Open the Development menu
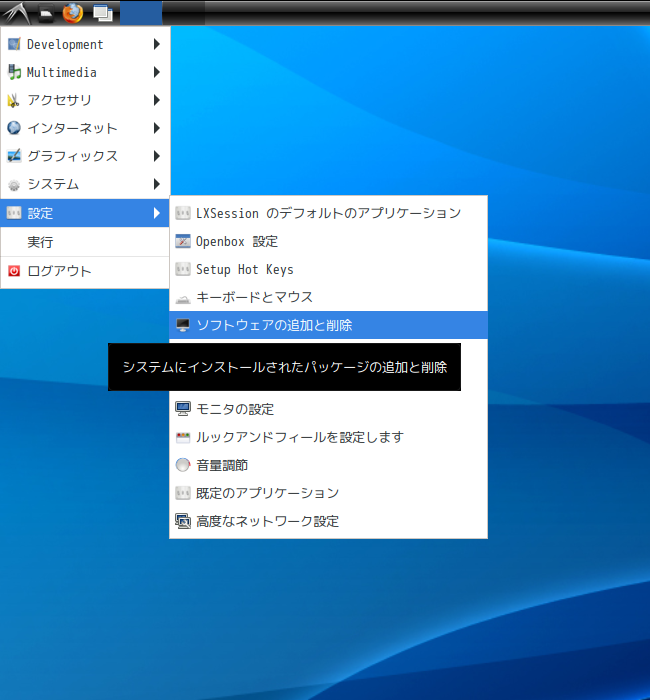This screenshot has height=700, width=650. (85, 44)
